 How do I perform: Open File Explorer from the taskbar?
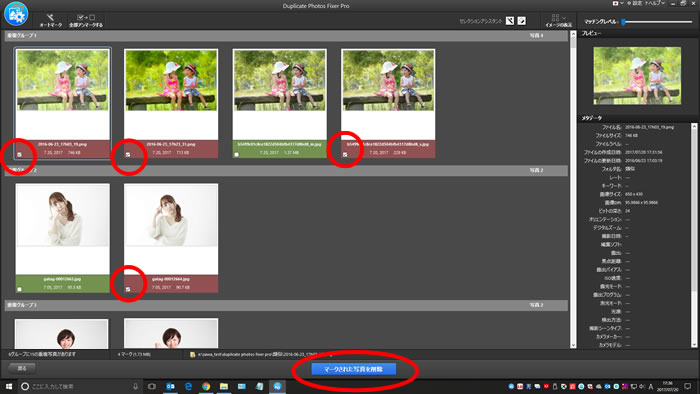[x=224, y=386]
